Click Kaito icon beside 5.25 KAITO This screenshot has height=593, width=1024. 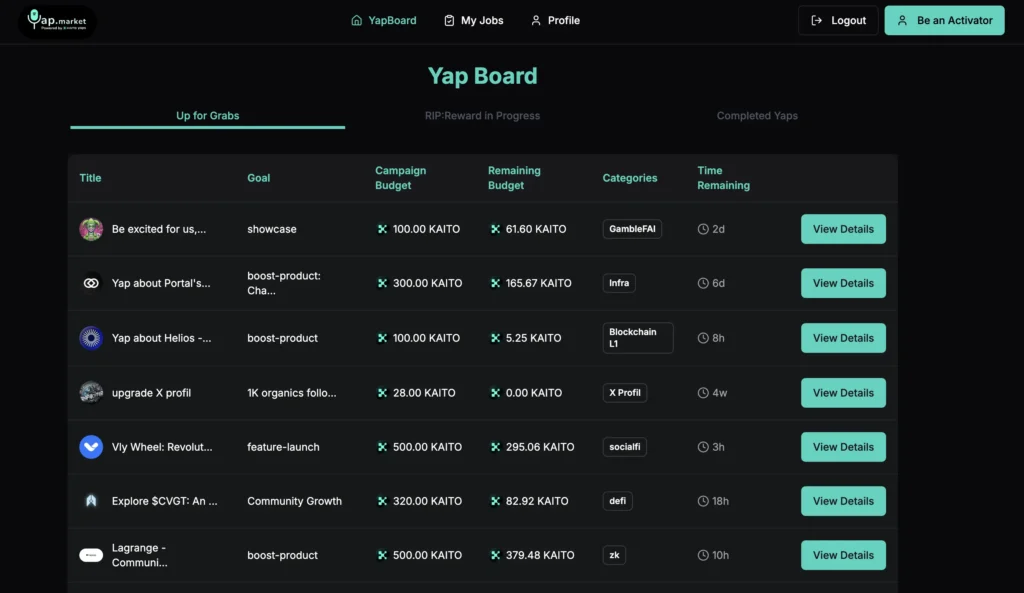click(495, 338)
